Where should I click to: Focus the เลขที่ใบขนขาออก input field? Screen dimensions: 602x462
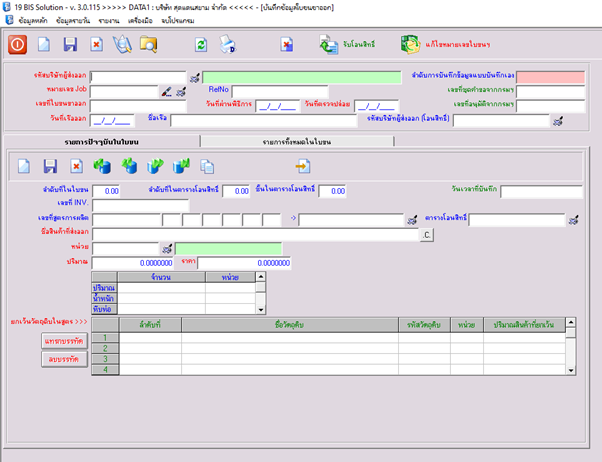click(x=138, y=106)
